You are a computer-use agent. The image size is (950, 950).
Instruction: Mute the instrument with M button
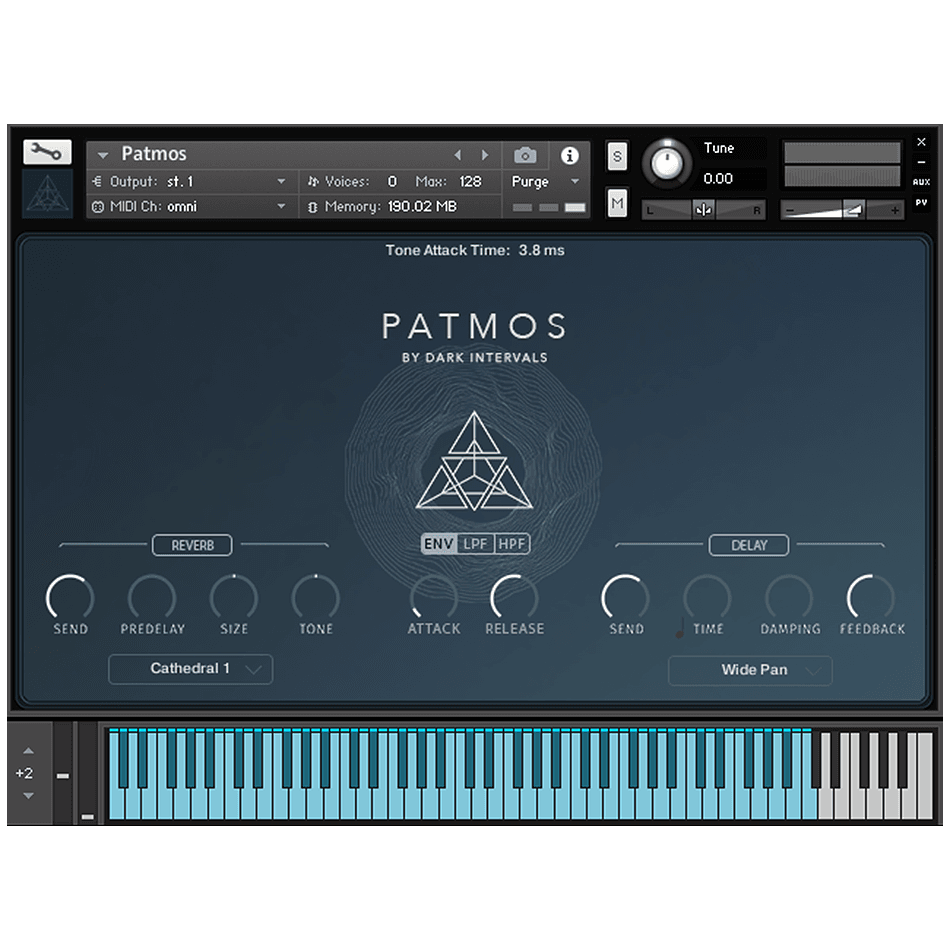(x=617, y=203)
